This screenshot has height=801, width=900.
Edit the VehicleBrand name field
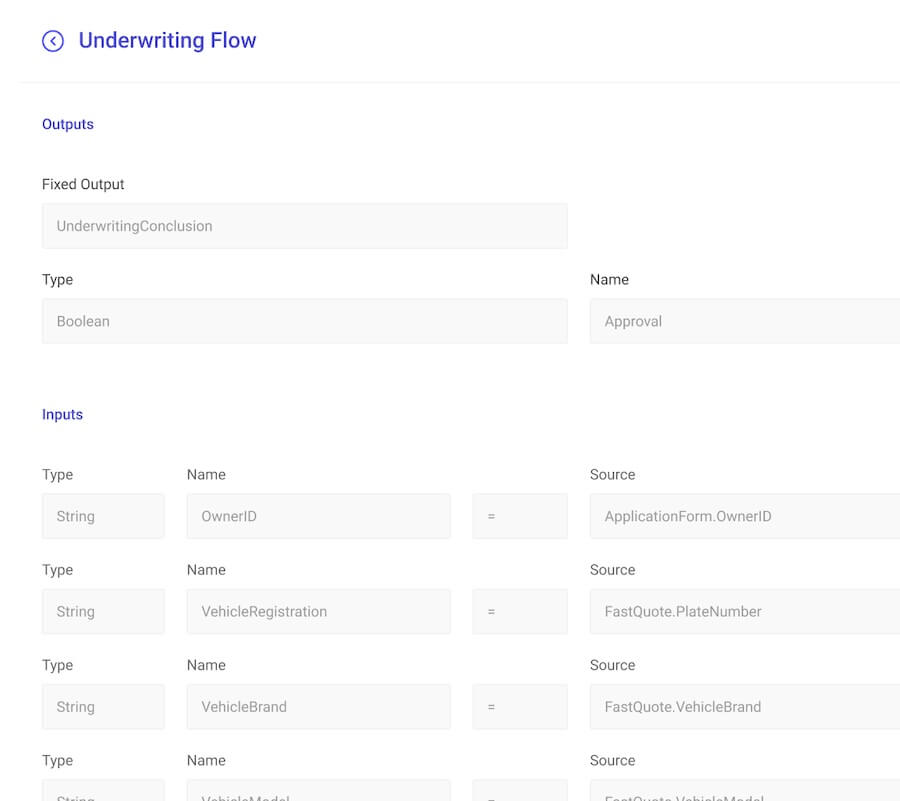(319, 707)
